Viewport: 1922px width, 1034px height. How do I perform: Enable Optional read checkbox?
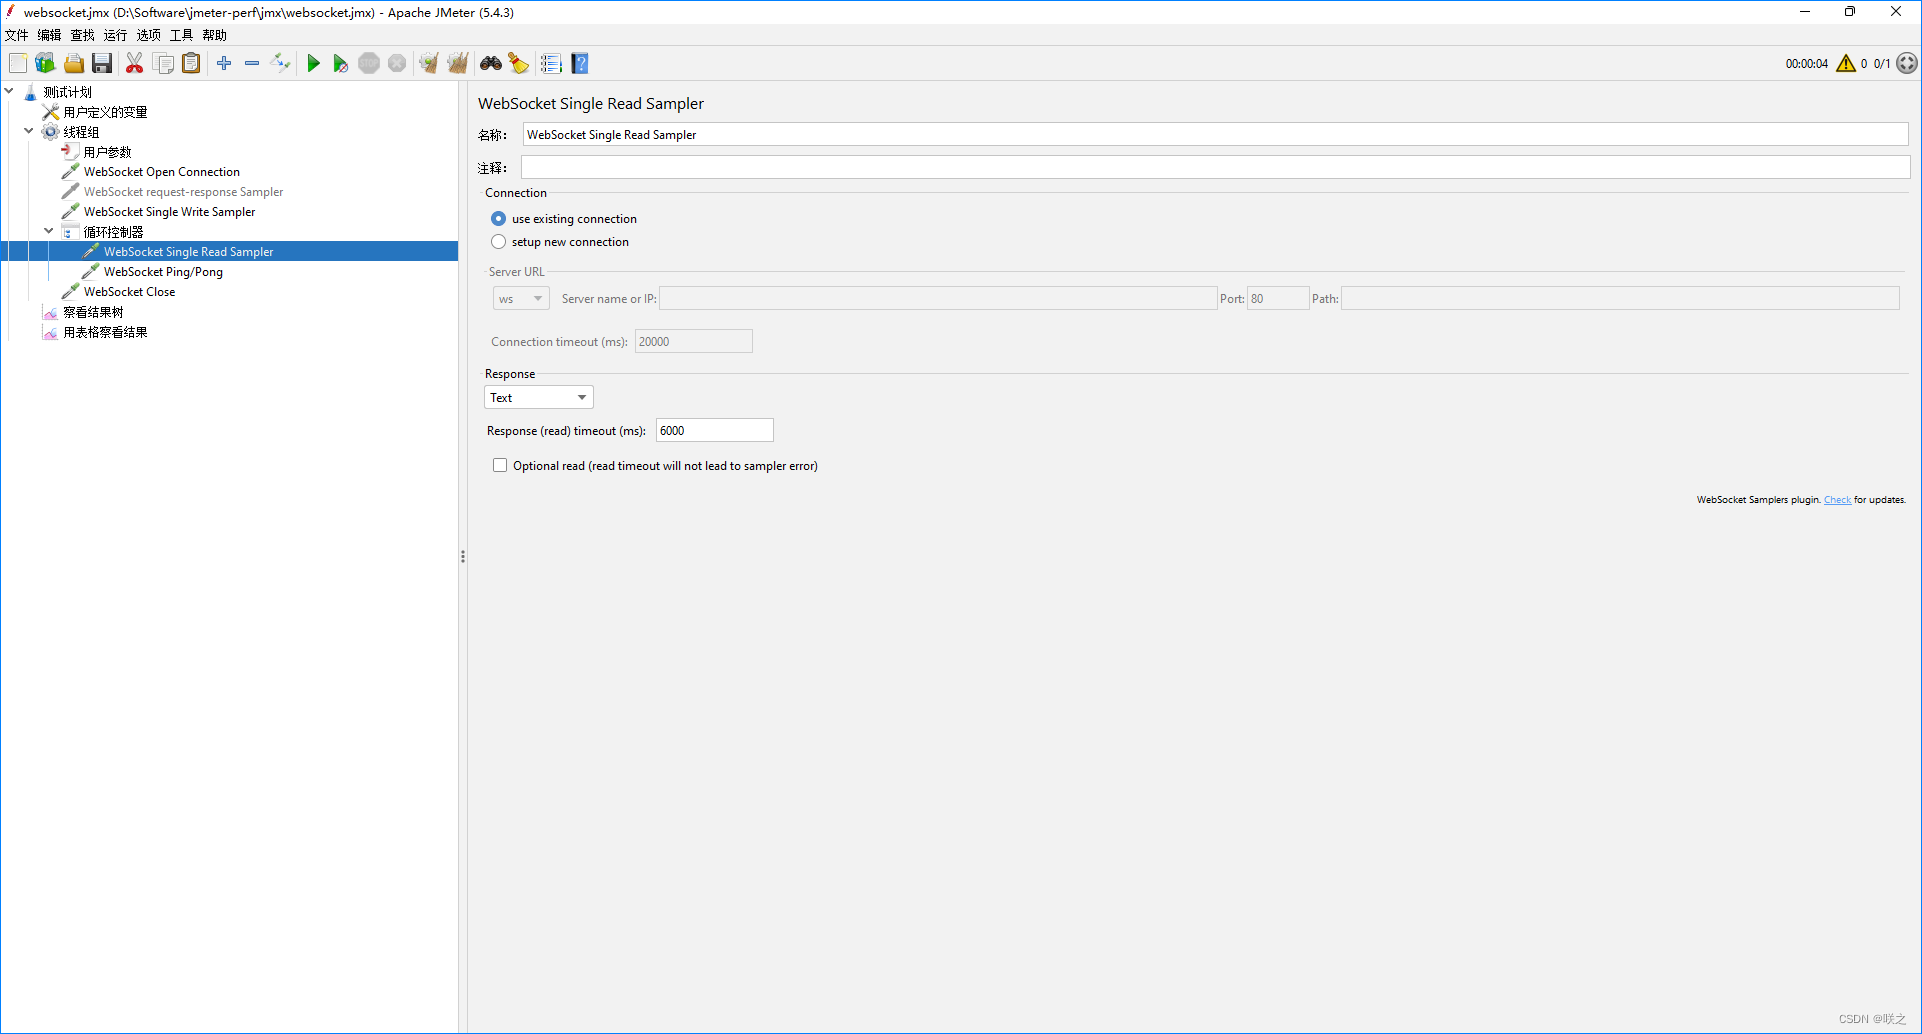pyautogui.click(x=500, y=464)
